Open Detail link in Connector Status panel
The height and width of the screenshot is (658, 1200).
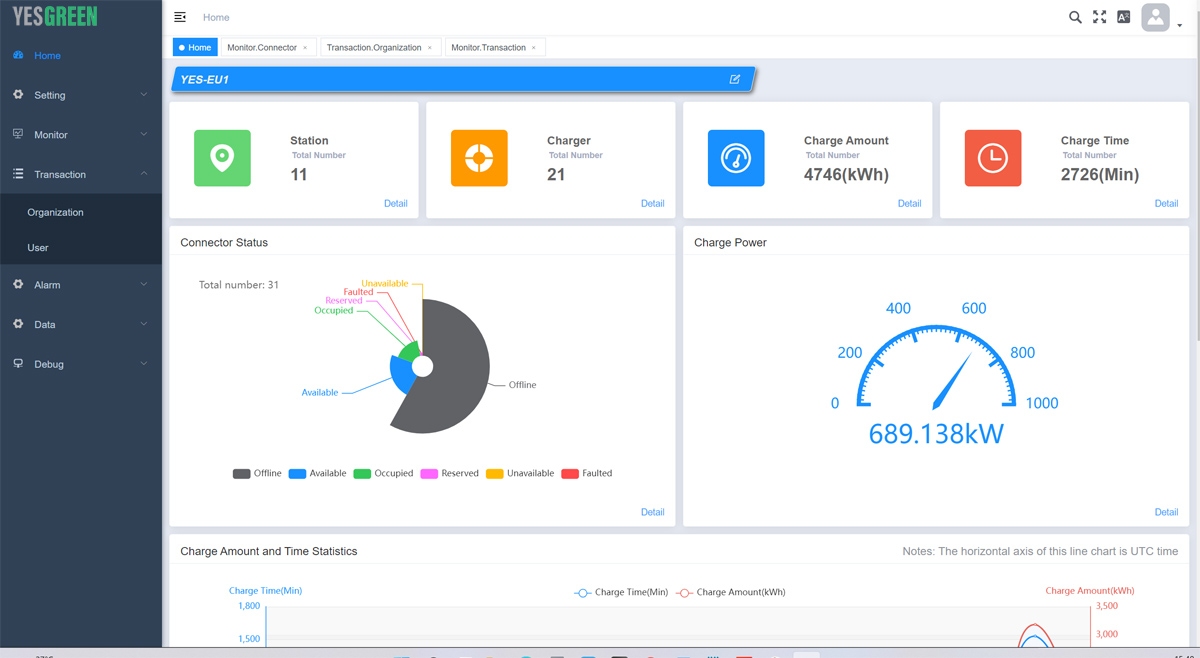click(x=652, y=512)
